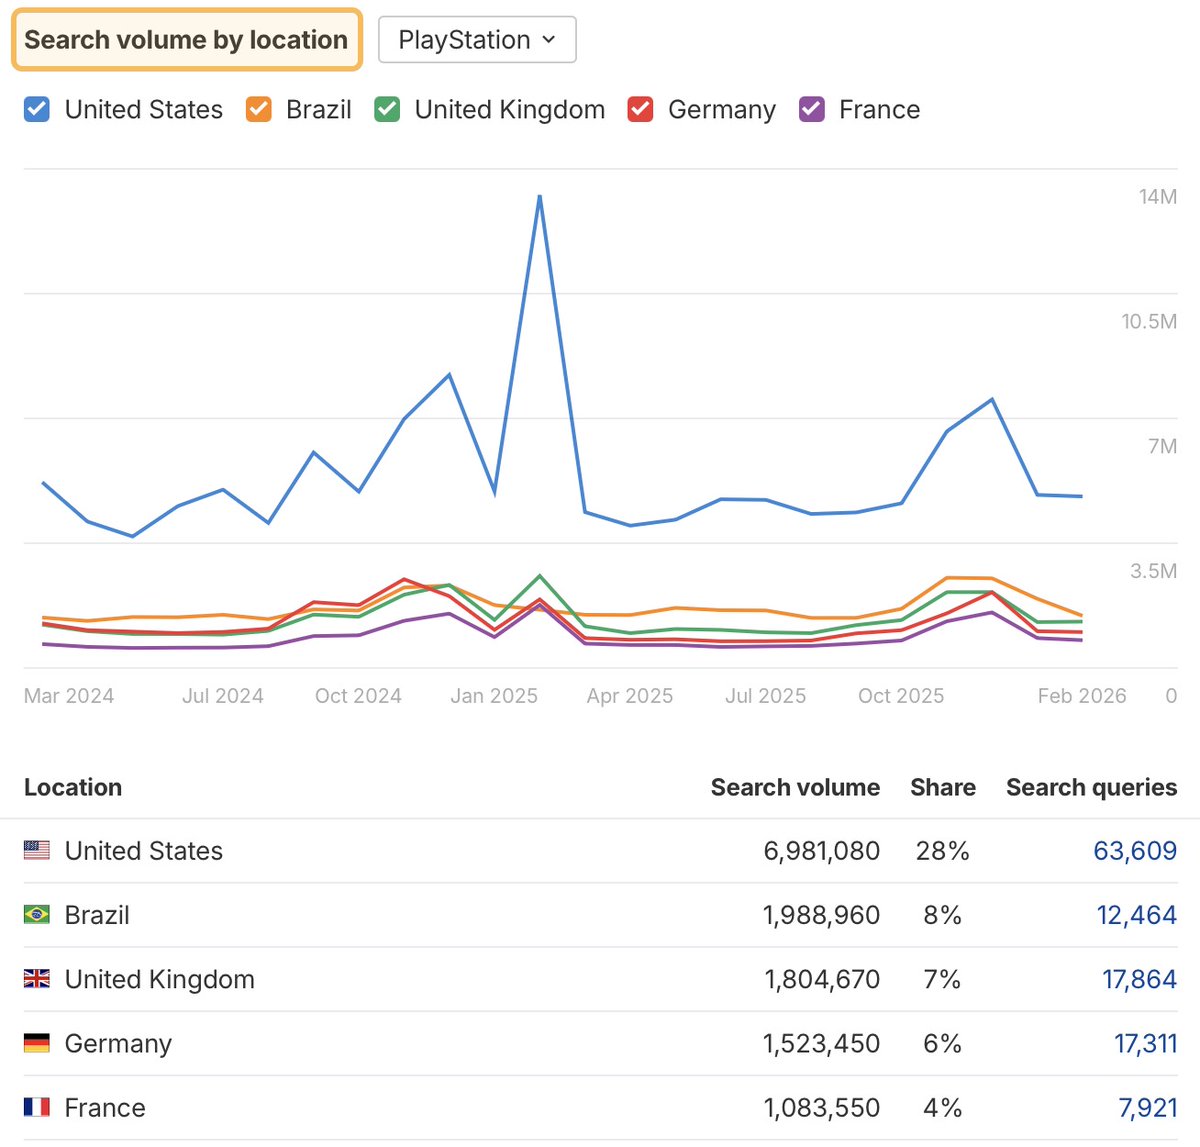Click the United States flag icon
This screenshot has width=1200, height=1147.
(x=36, y=850)
